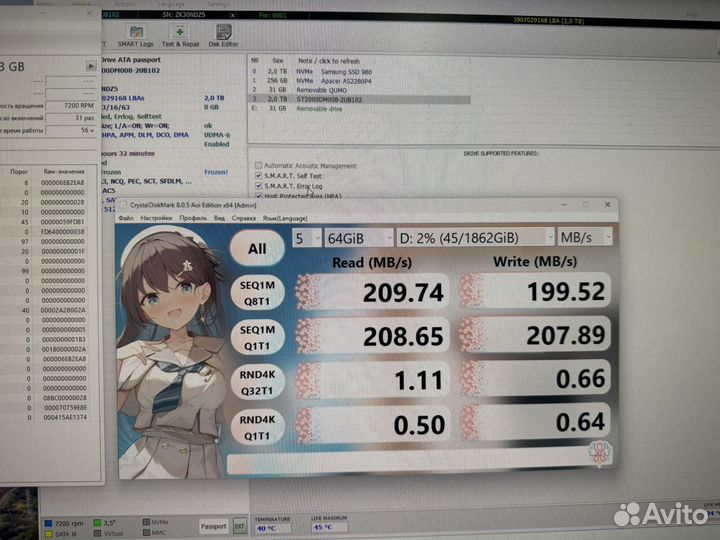The image size is (720, 540).
Task: Select E: Removable drive row
Action: pos(360,109)
